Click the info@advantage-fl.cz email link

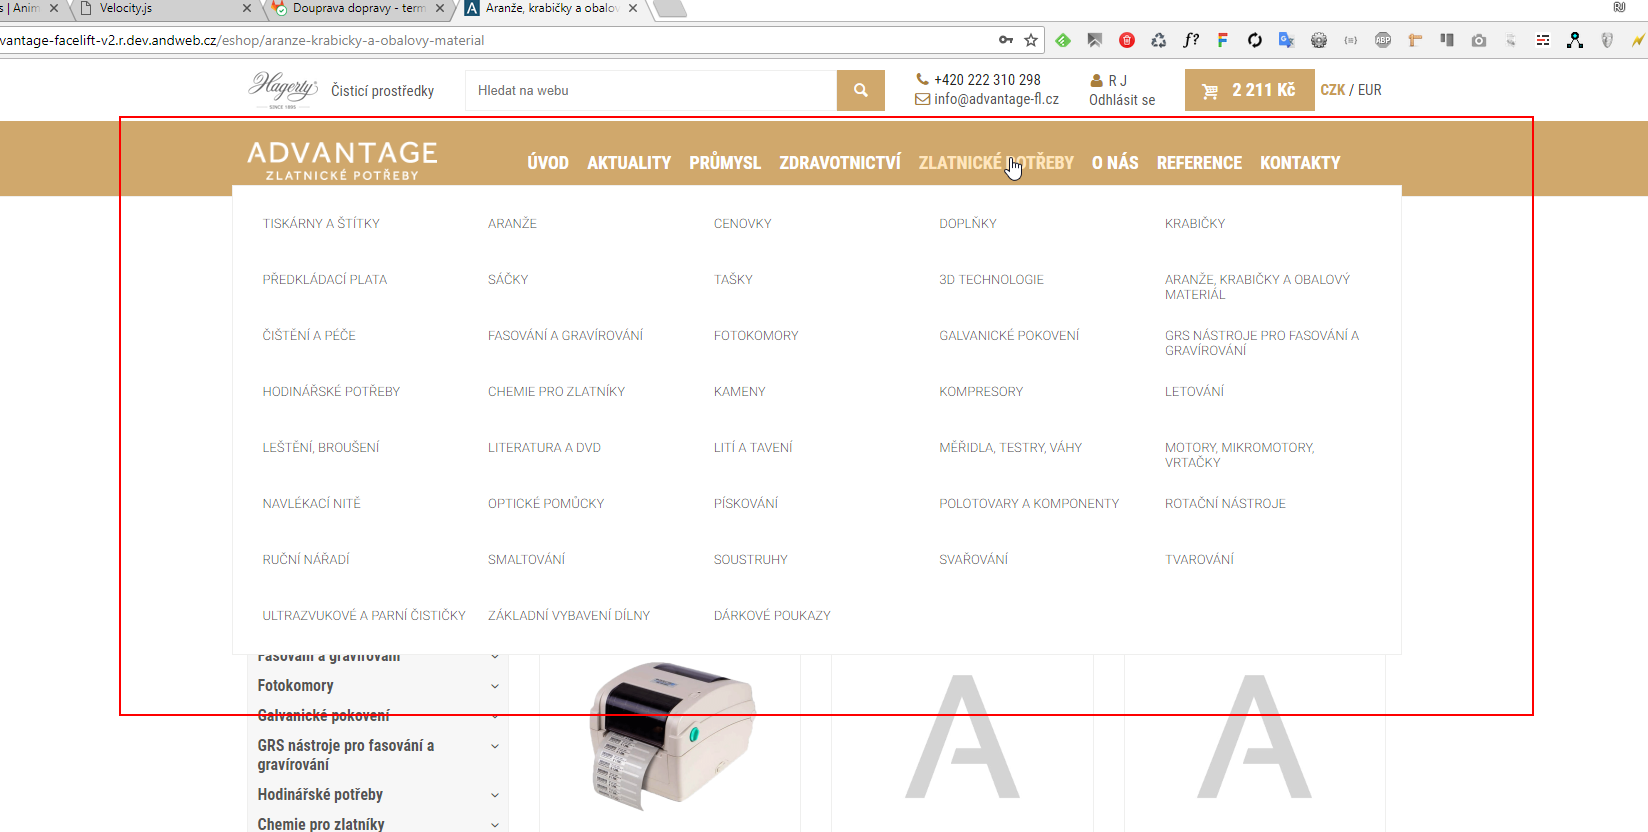coord(996,99)
